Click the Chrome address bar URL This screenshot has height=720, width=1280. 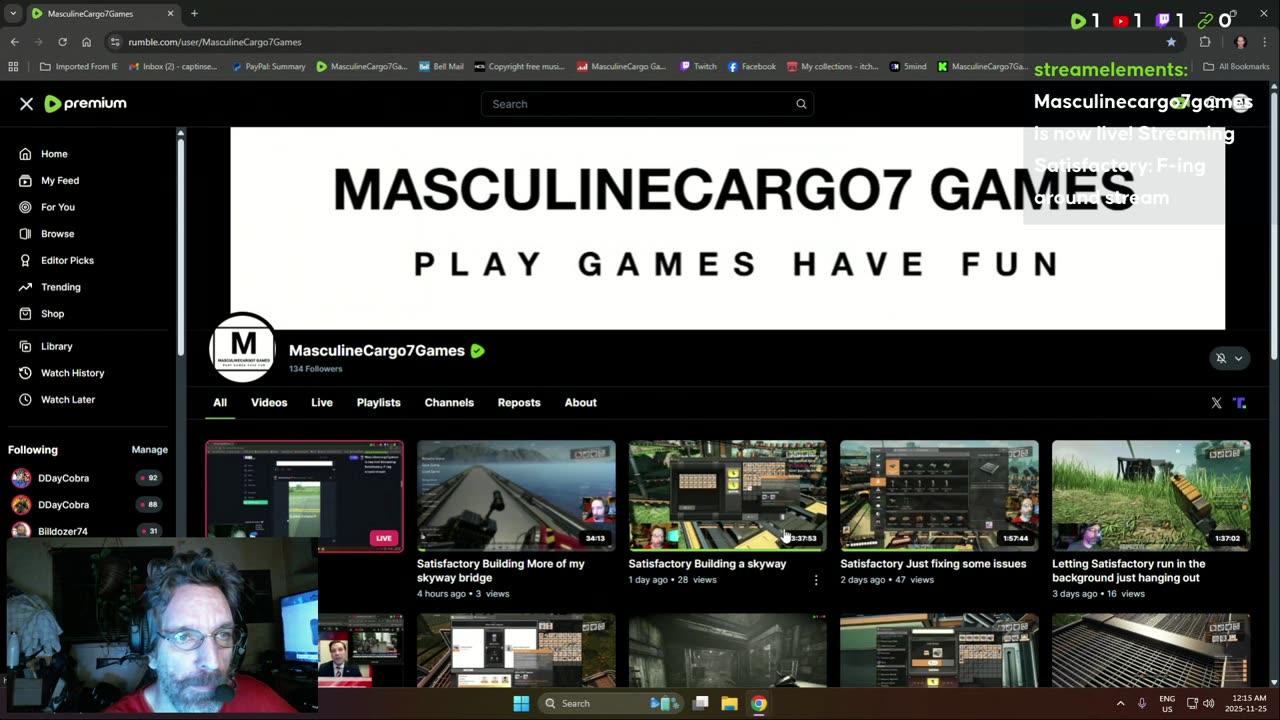(x=214, y=42)
